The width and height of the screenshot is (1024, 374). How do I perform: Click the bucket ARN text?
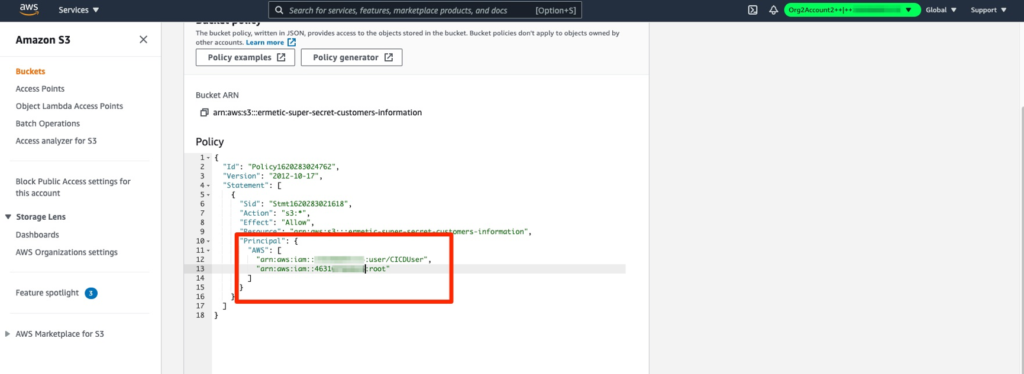[317, 112]
